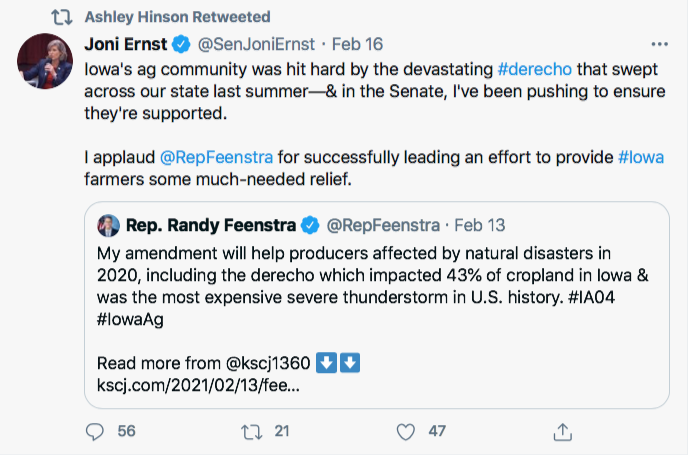
Task: Like the tweet with the heart icon
Action: pos(405,432)
